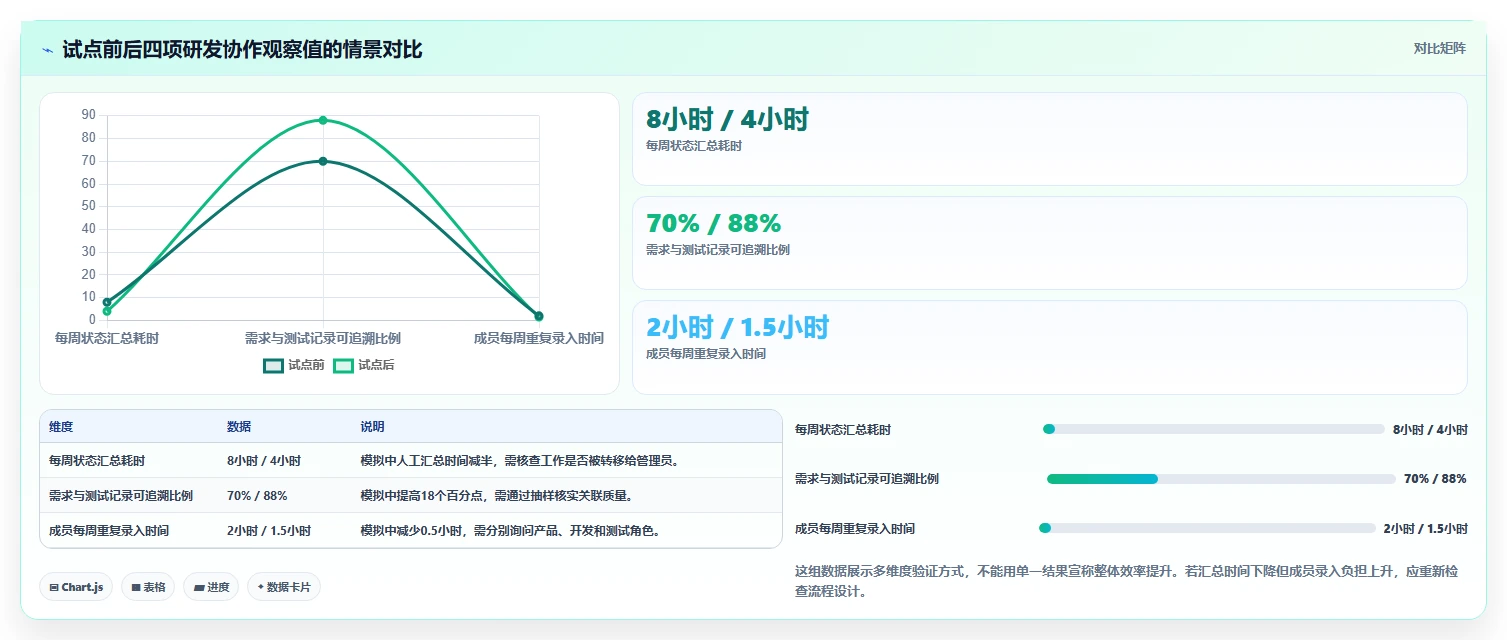Click the 成员每周重复录入时间 progress bar
Screen dimensions: 1507x640
[x=1207, y=528]
